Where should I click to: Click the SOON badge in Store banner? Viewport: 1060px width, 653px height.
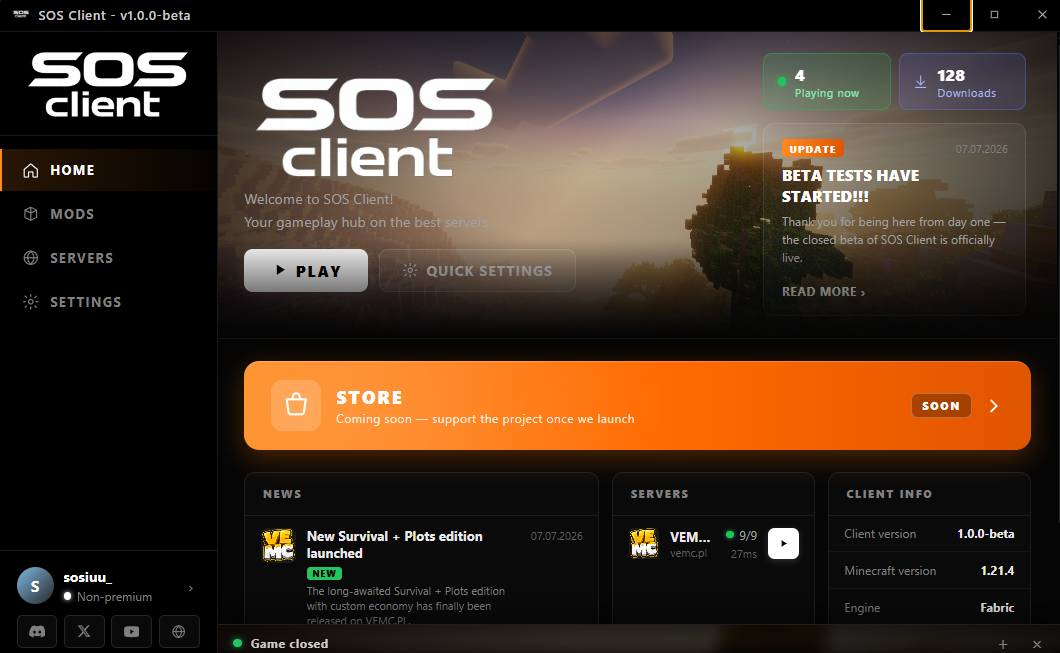pyautogui.click(x=941, y=406)
